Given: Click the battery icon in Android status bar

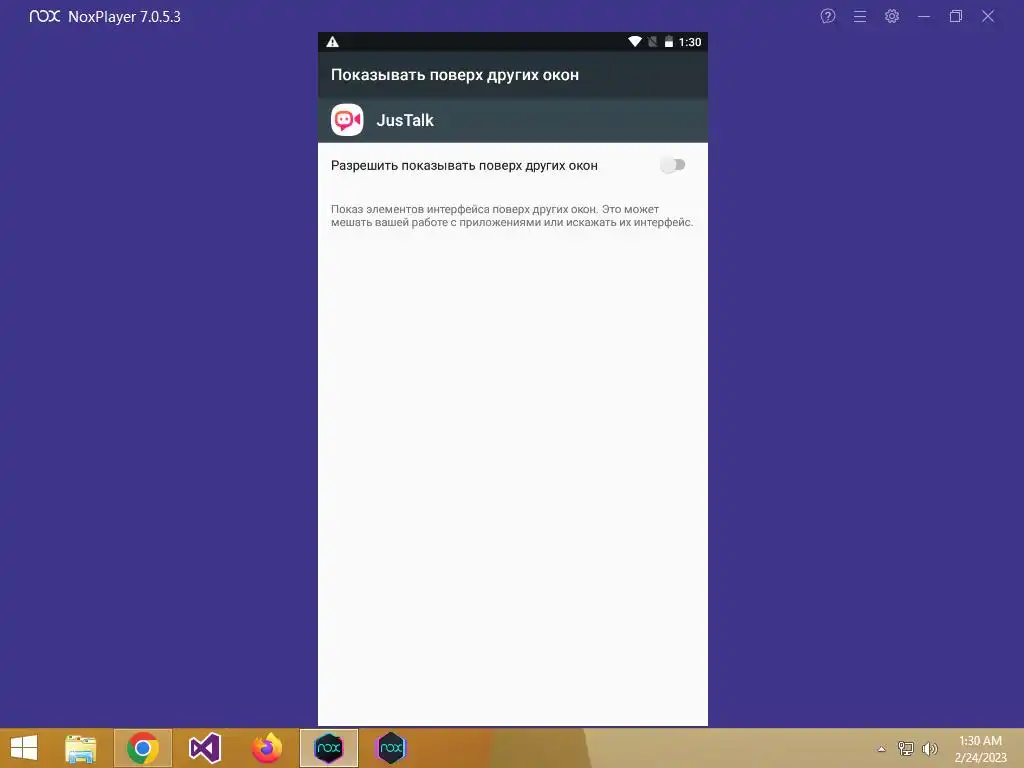Looking at the screenshot, I should [x=669, y=42].
